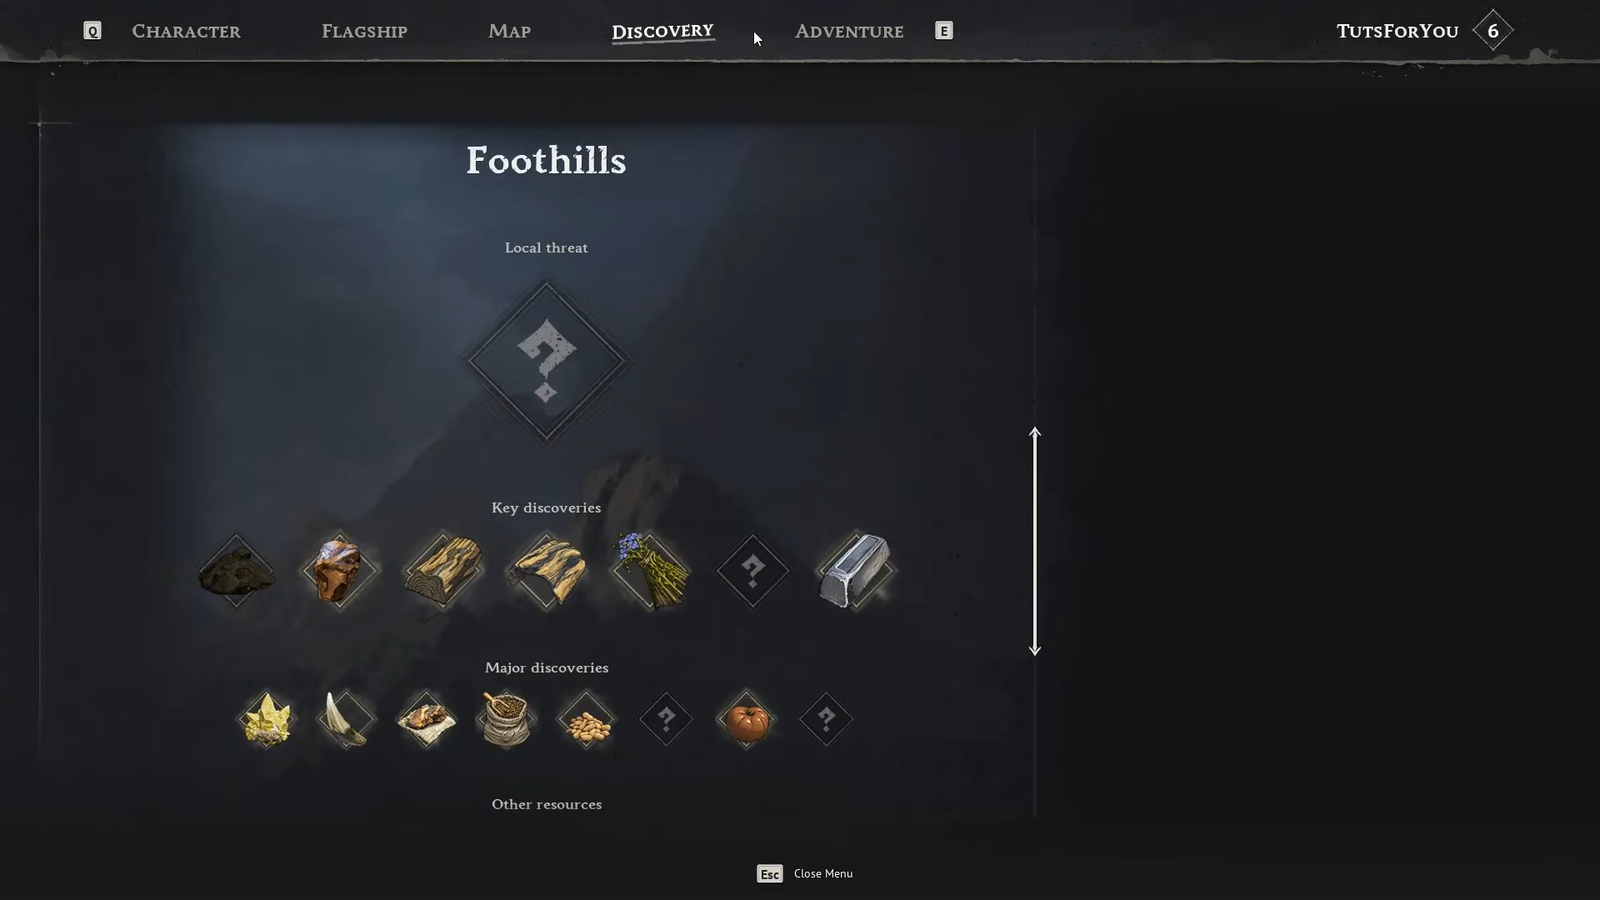
Task: Select the metal ingot key discovery
Action: [855, 571]
